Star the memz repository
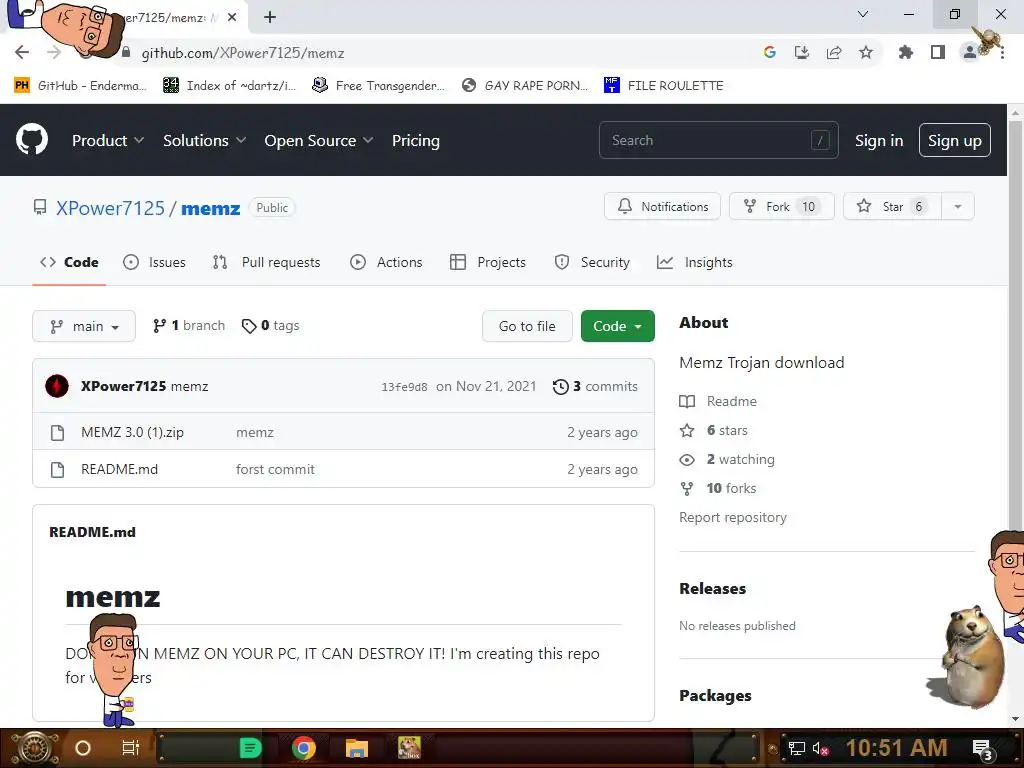1024x768 pixels. [892, 206]
